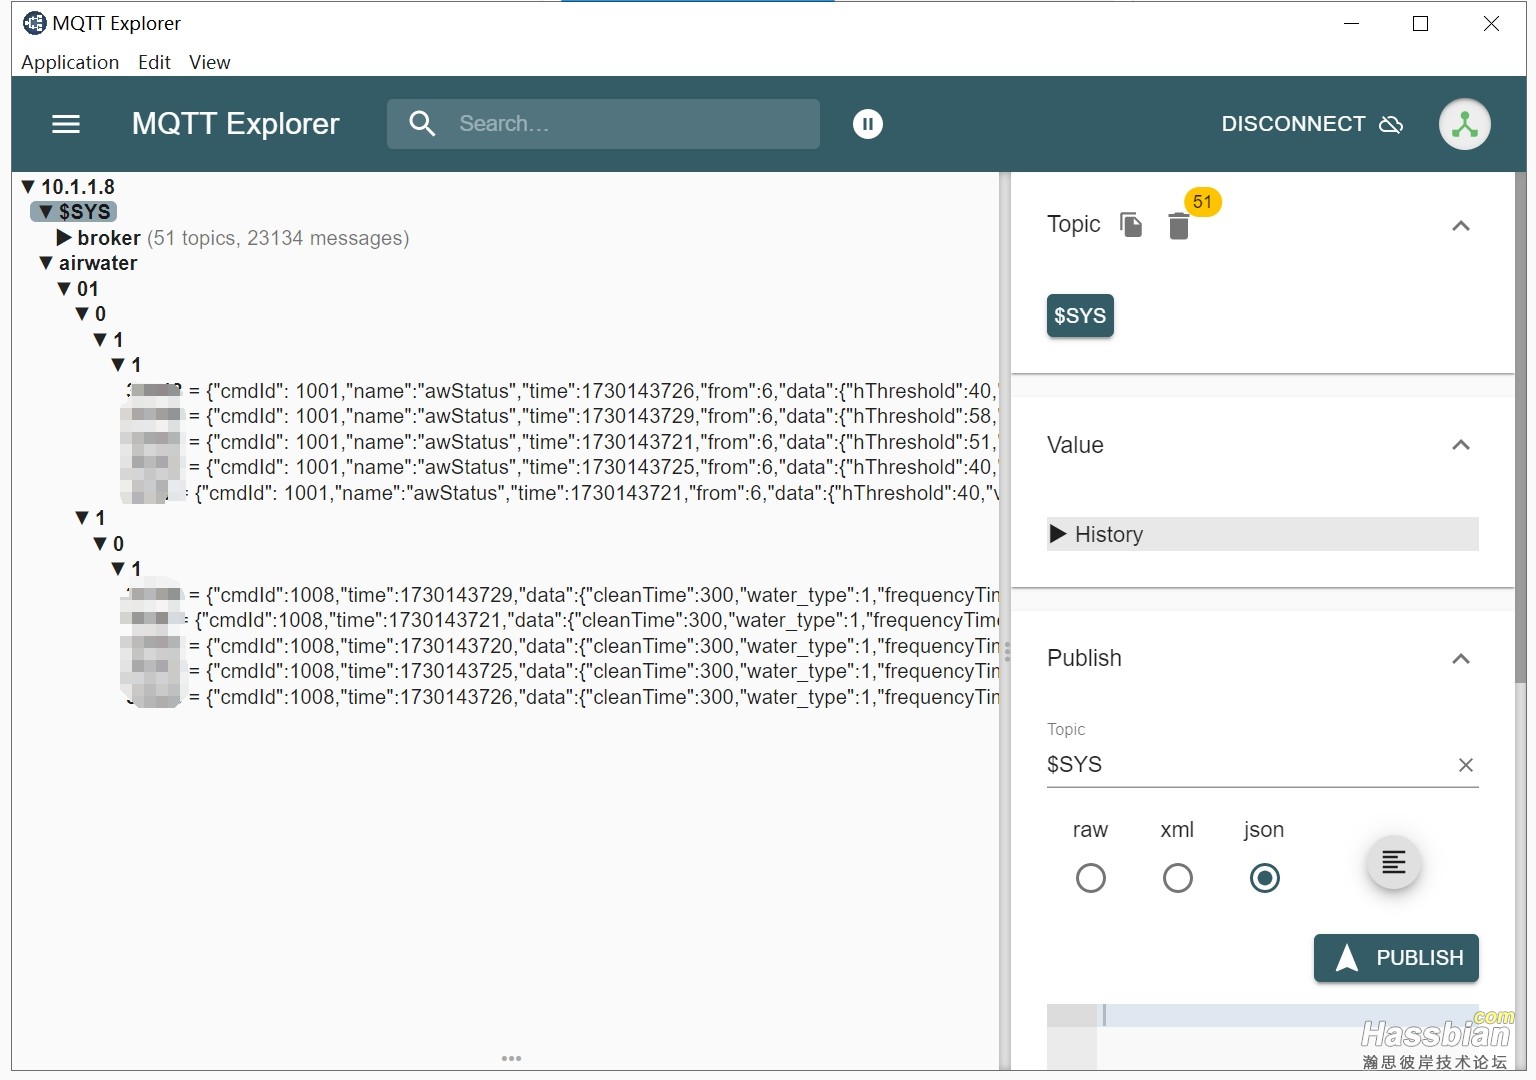
Task: Click the 51 badge on the trash icon
Action: coord(1203,202)
